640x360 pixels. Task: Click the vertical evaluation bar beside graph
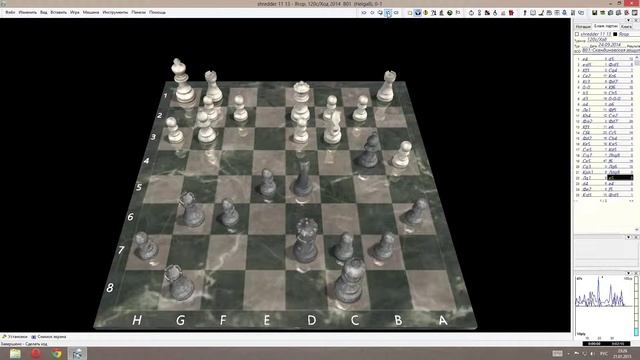(636, 306)
